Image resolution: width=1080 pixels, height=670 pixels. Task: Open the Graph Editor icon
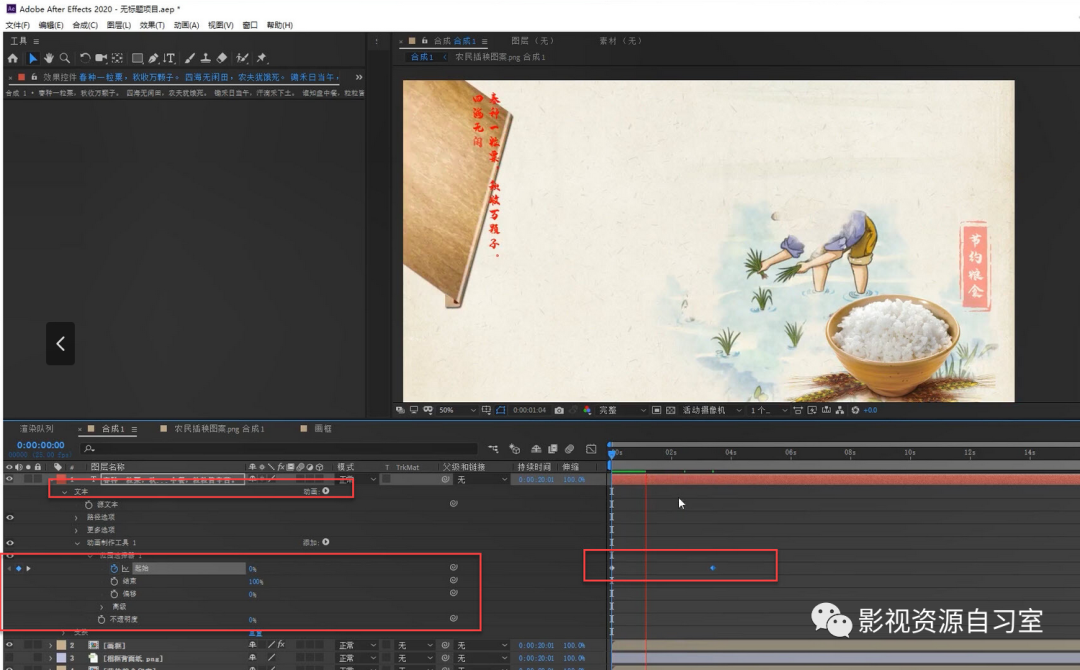(x=591, y=449)
